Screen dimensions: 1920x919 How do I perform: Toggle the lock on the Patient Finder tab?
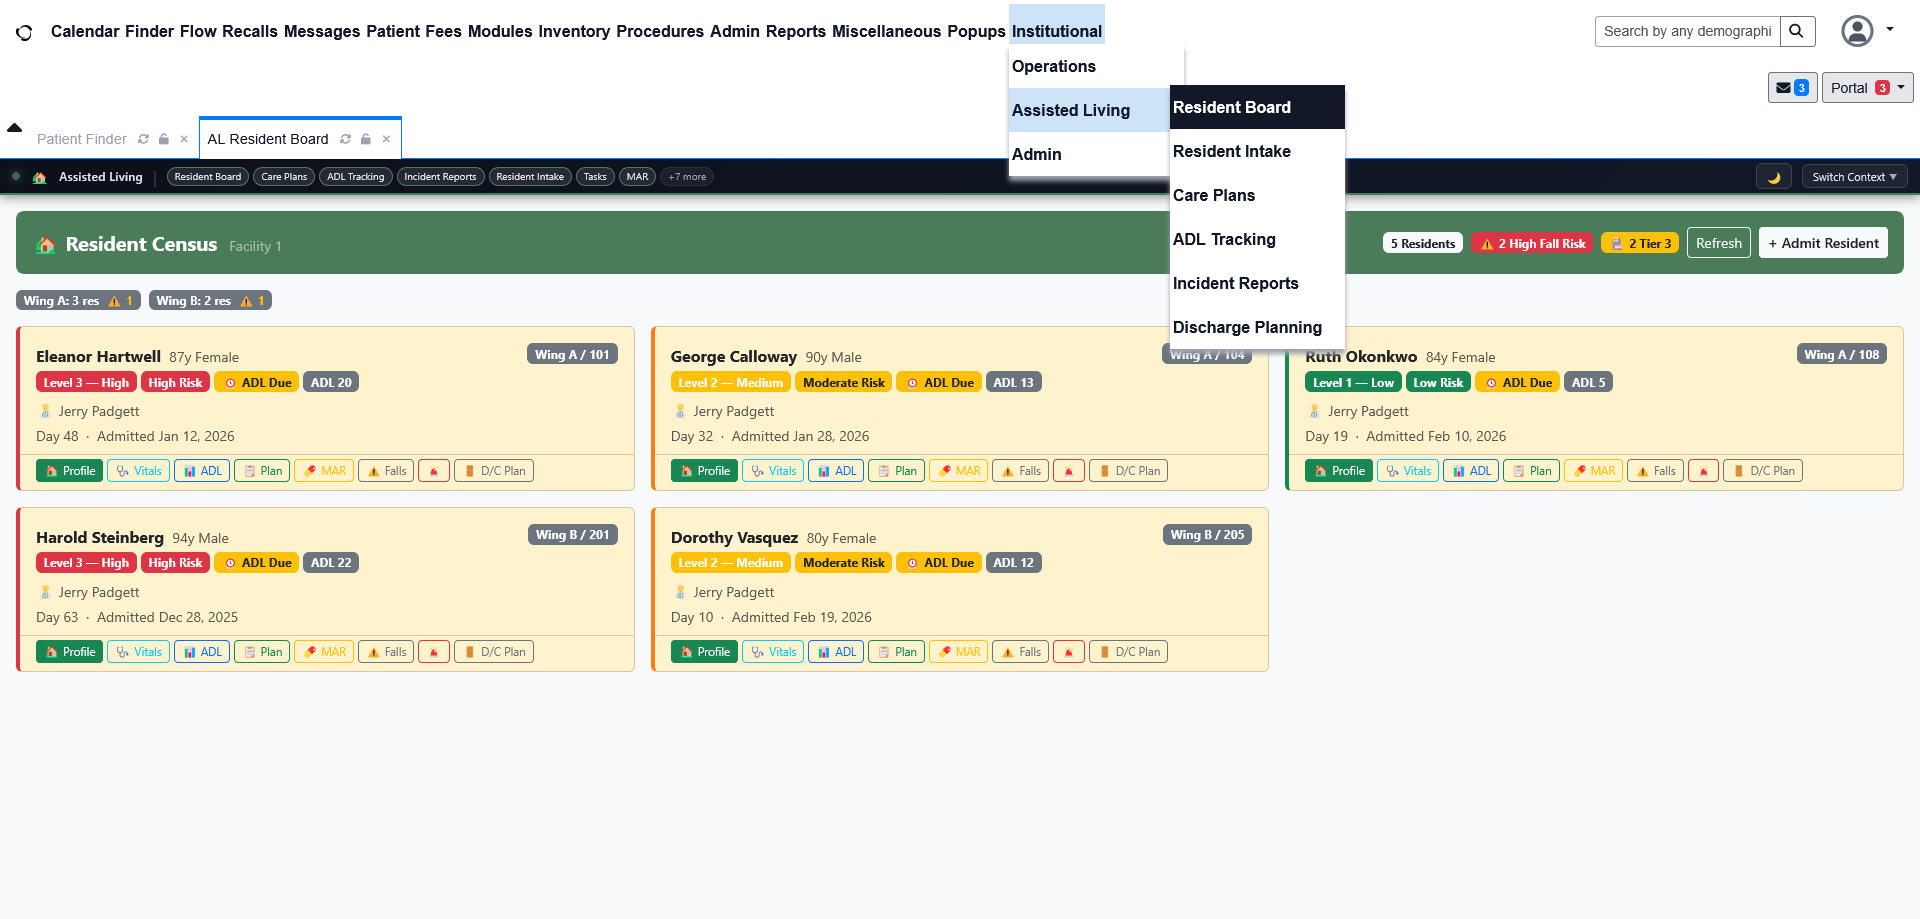tap(163, 139)
